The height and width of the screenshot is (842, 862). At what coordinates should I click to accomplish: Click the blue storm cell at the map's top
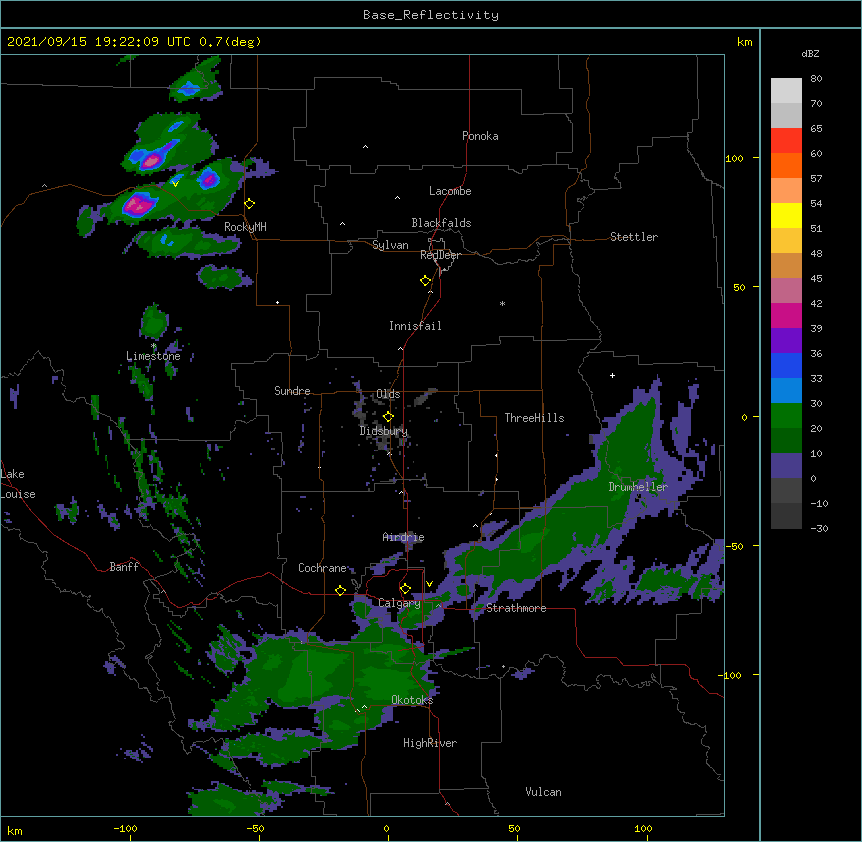[189, 88]
